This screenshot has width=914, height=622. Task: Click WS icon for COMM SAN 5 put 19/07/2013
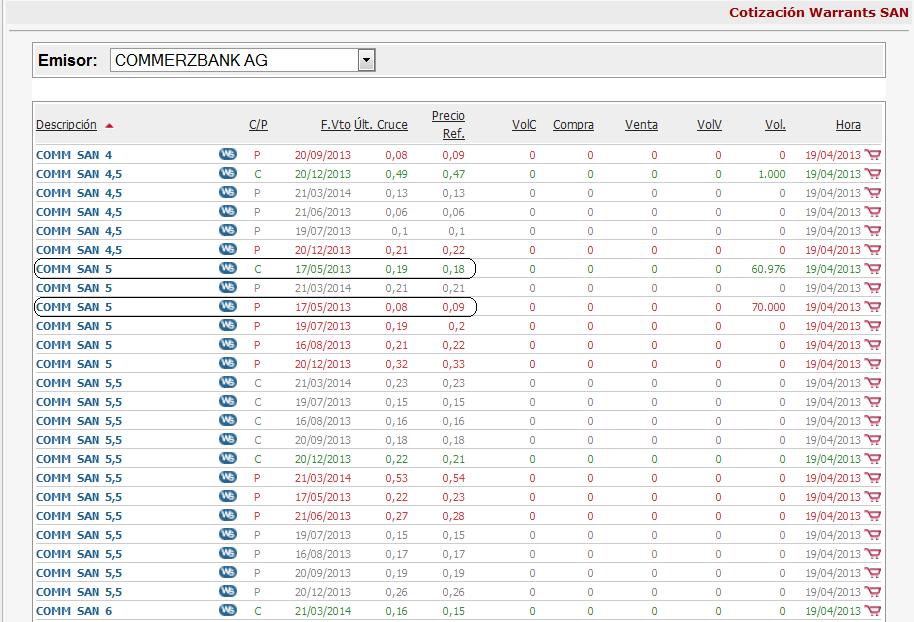(228, 325)
